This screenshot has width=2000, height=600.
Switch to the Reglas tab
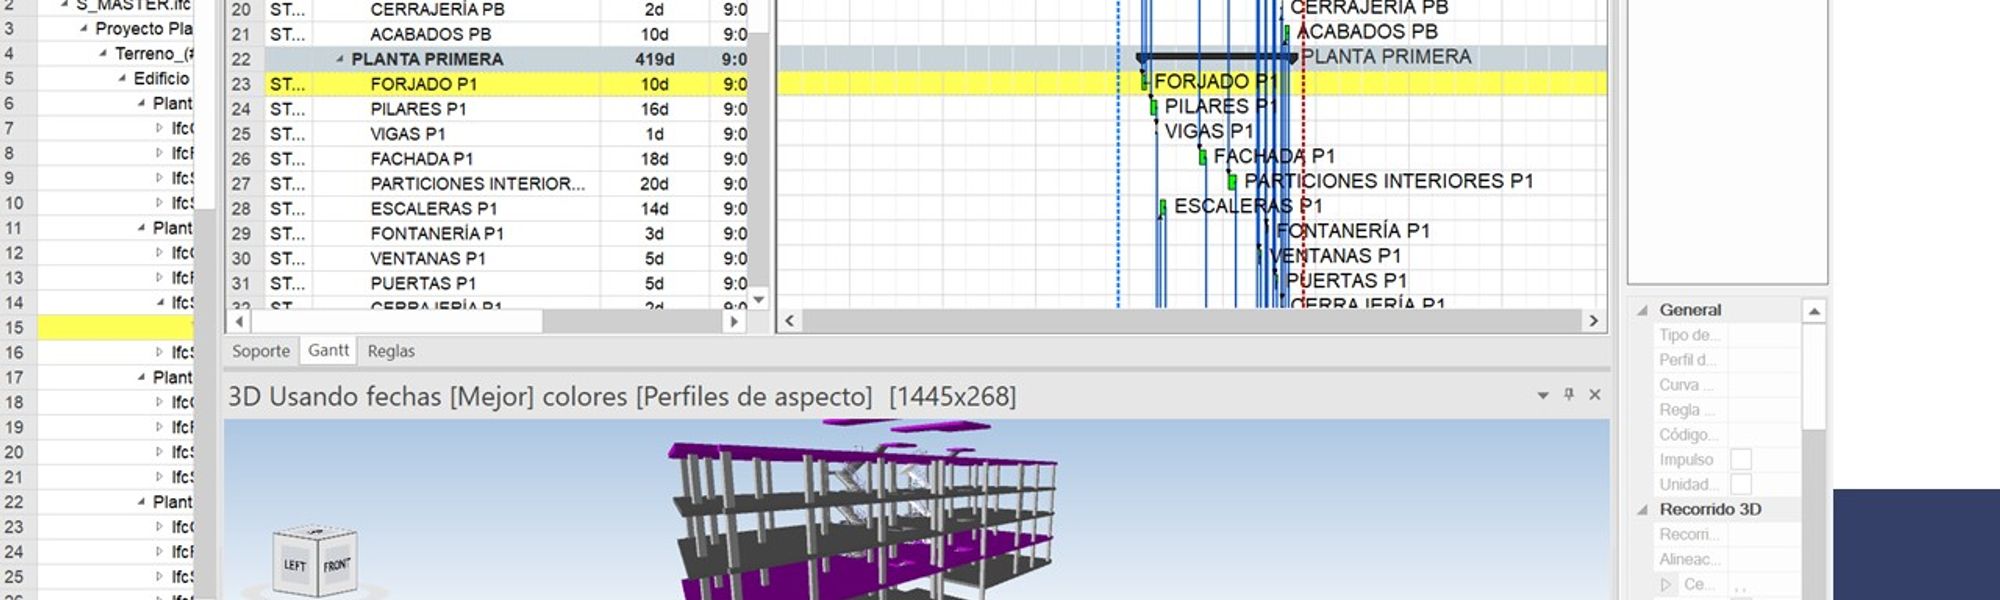(x=390, y=351)
